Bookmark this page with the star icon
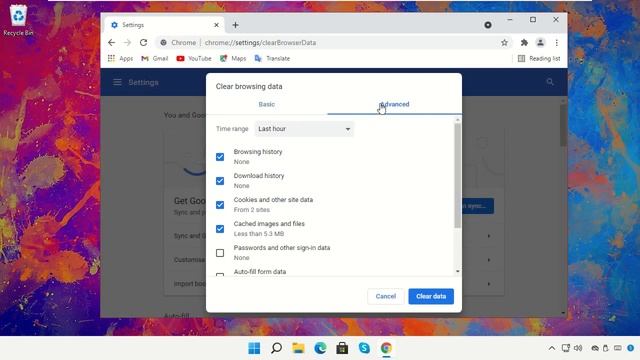 (x=504, y=42)
